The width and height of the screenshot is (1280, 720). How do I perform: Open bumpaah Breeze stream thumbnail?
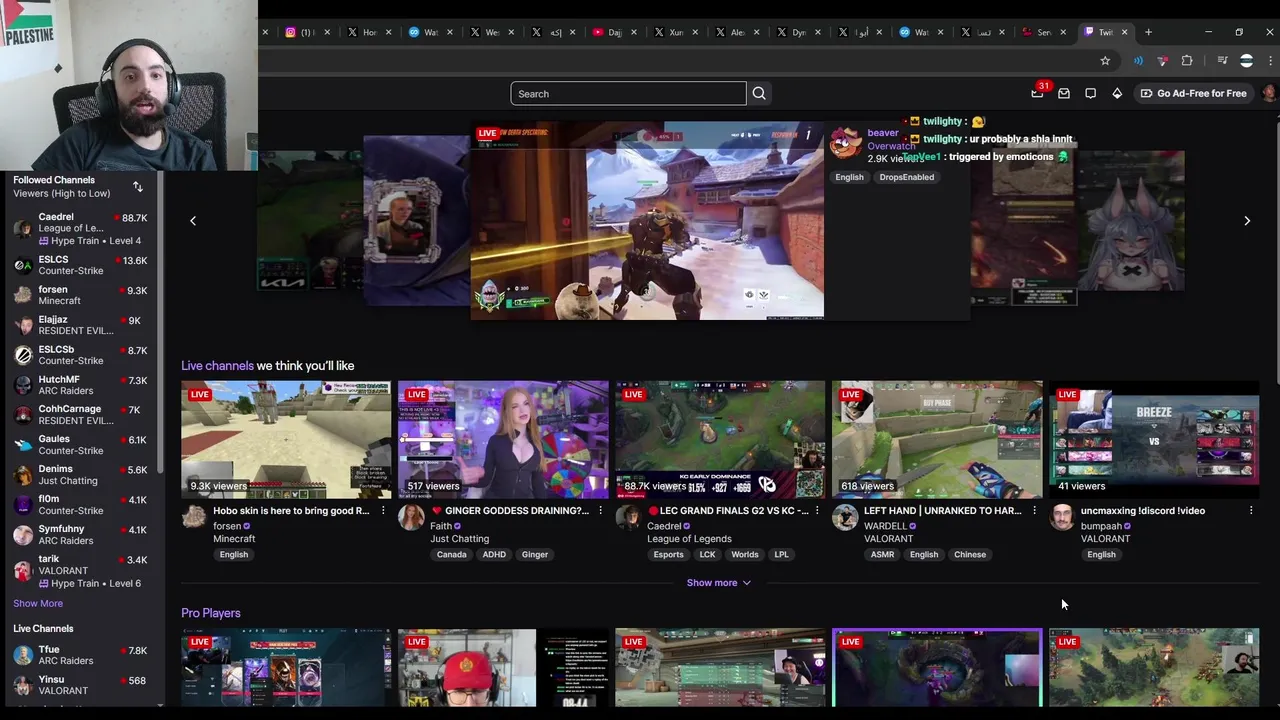pos(1154,439)
